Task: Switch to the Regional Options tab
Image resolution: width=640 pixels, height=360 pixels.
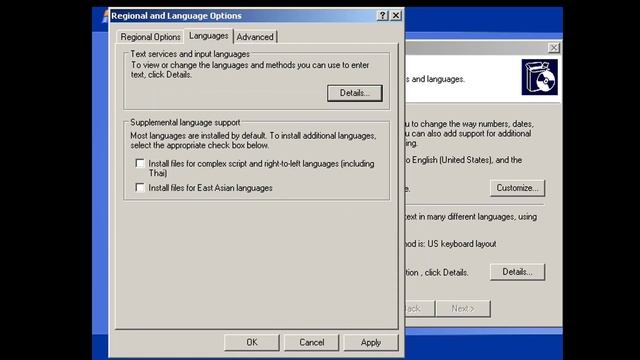Action: tap(150, 37)
